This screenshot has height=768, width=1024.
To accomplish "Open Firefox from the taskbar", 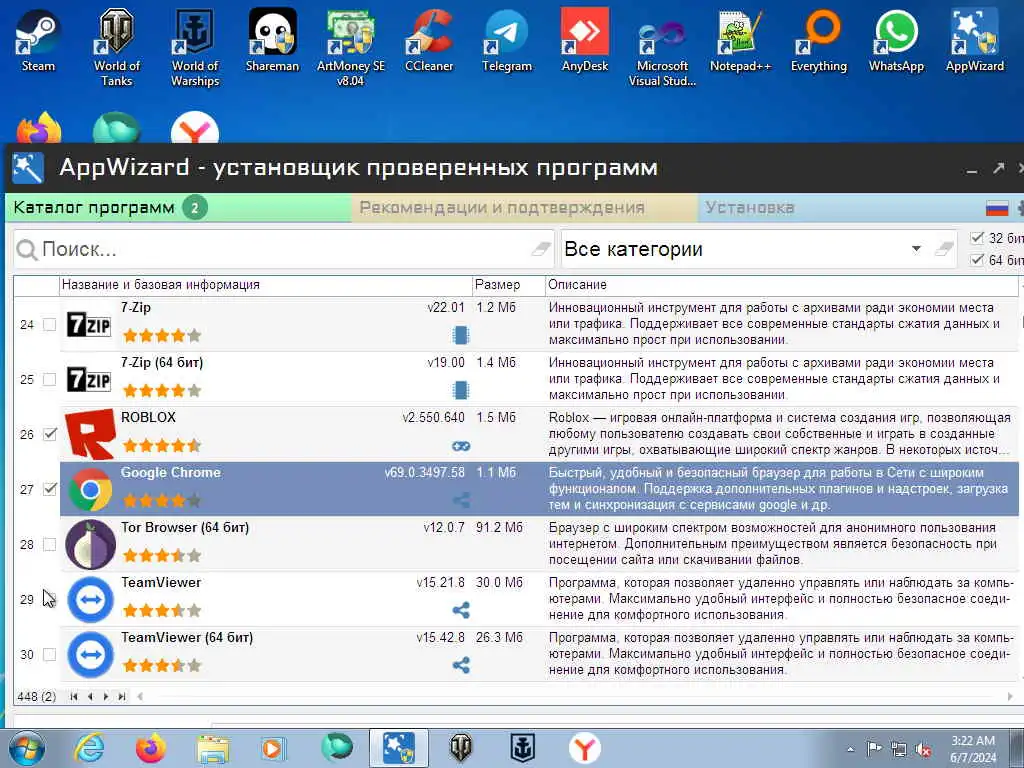I will point(150,748).
